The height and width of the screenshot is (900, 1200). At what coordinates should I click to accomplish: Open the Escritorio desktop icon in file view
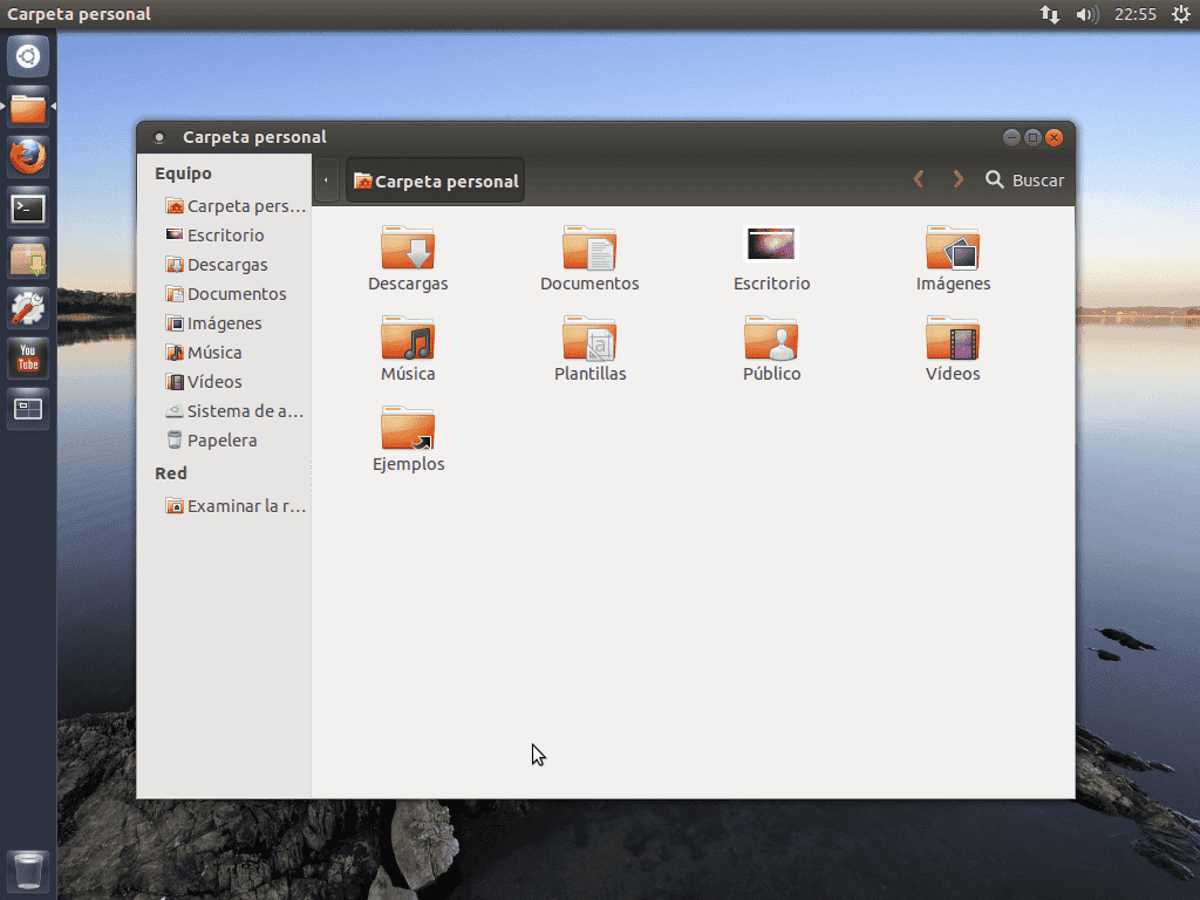[771, 246]
